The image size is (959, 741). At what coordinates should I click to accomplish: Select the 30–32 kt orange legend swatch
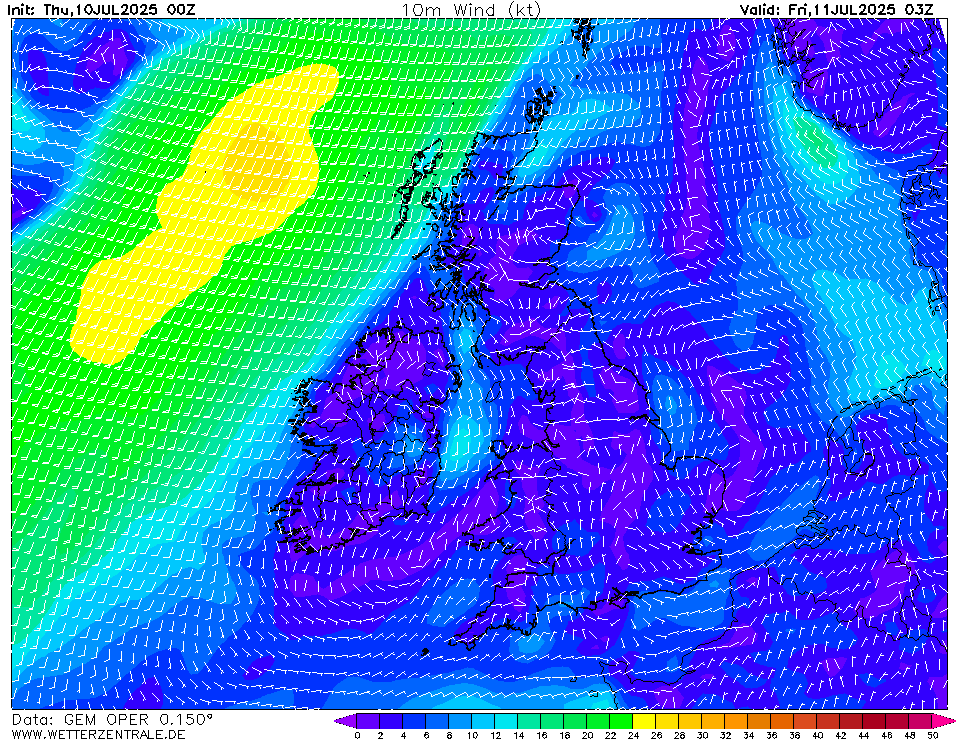click(713, 721)
